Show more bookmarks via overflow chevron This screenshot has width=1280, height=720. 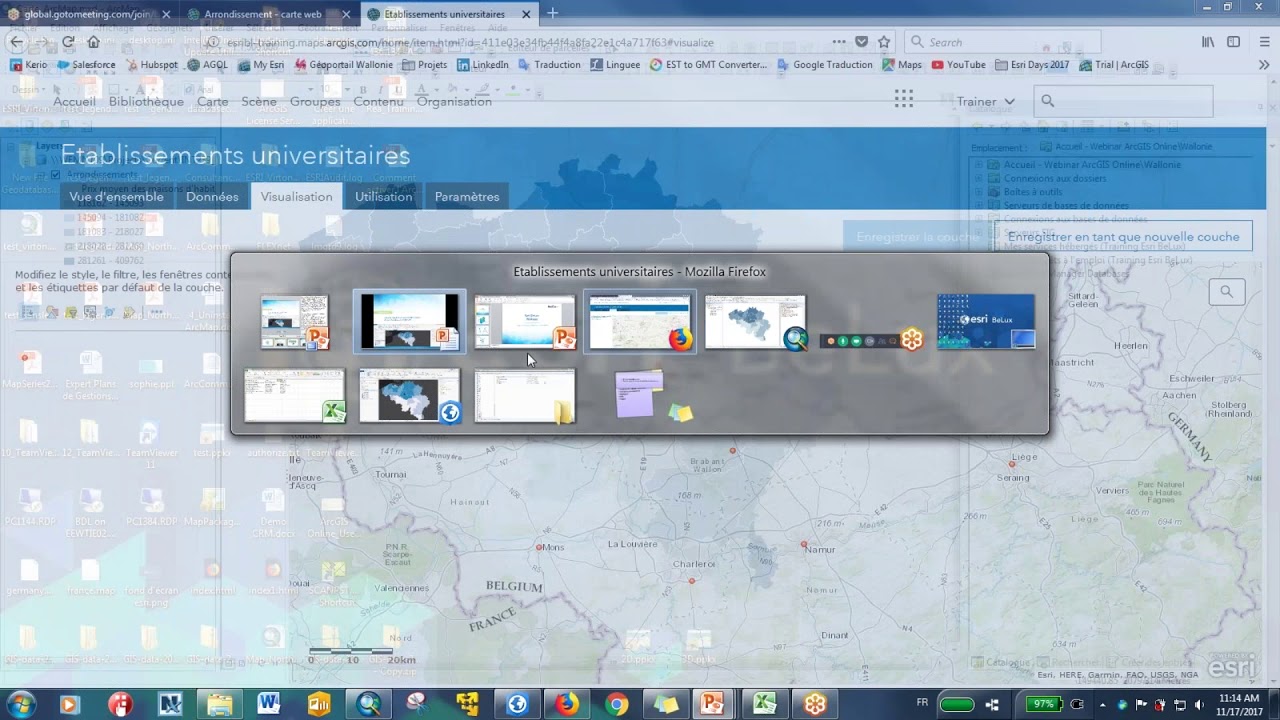(x=1264, y=65)
